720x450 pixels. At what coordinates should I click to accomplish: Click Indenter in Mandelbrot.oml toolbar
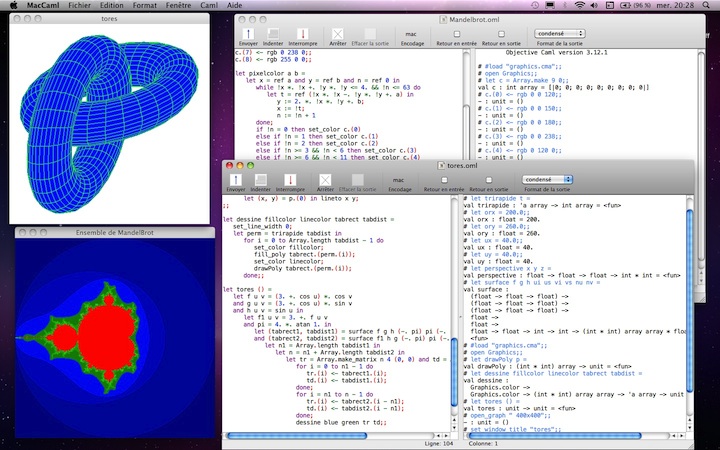273,36
